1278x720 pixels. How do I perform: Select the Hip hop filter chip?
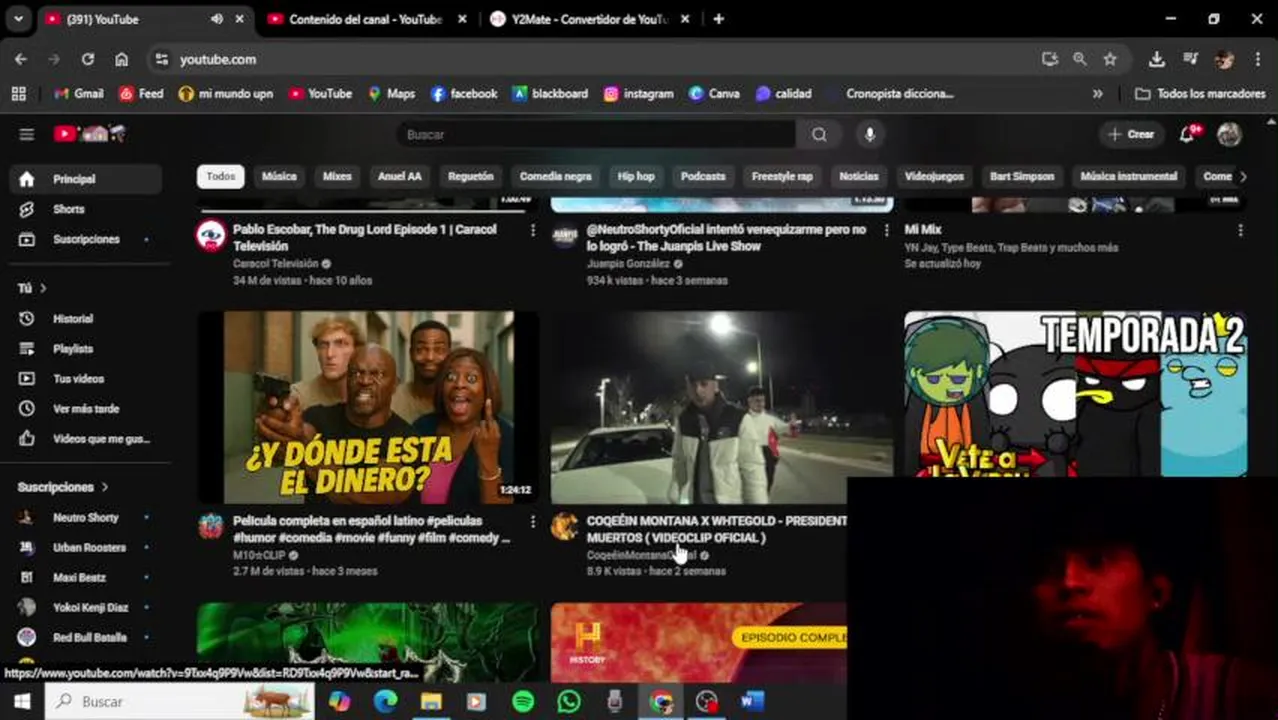[x=635, y=176]
